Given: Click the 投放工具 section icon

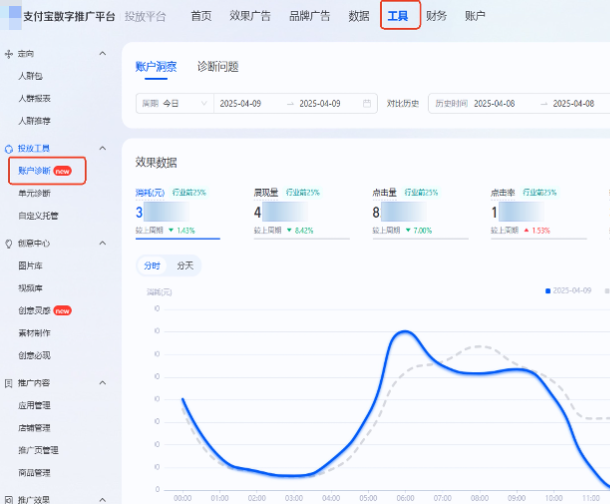Looking at the screenshot, I should click(x=9, y=149).
